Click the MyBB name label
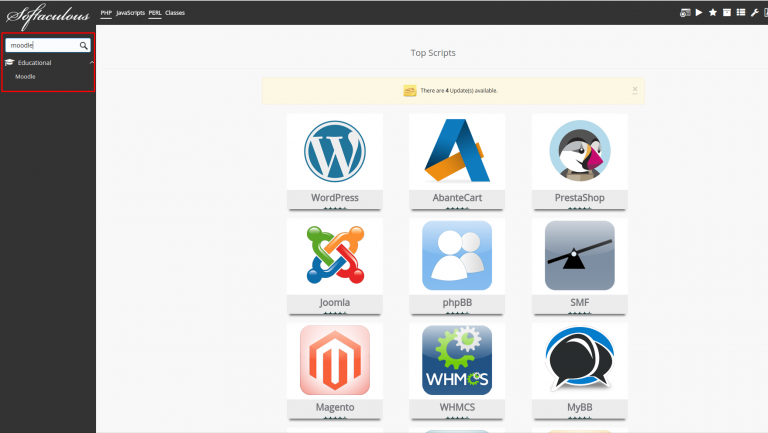Viewport: 768px width, 433px height. click(x=579, y=407)
